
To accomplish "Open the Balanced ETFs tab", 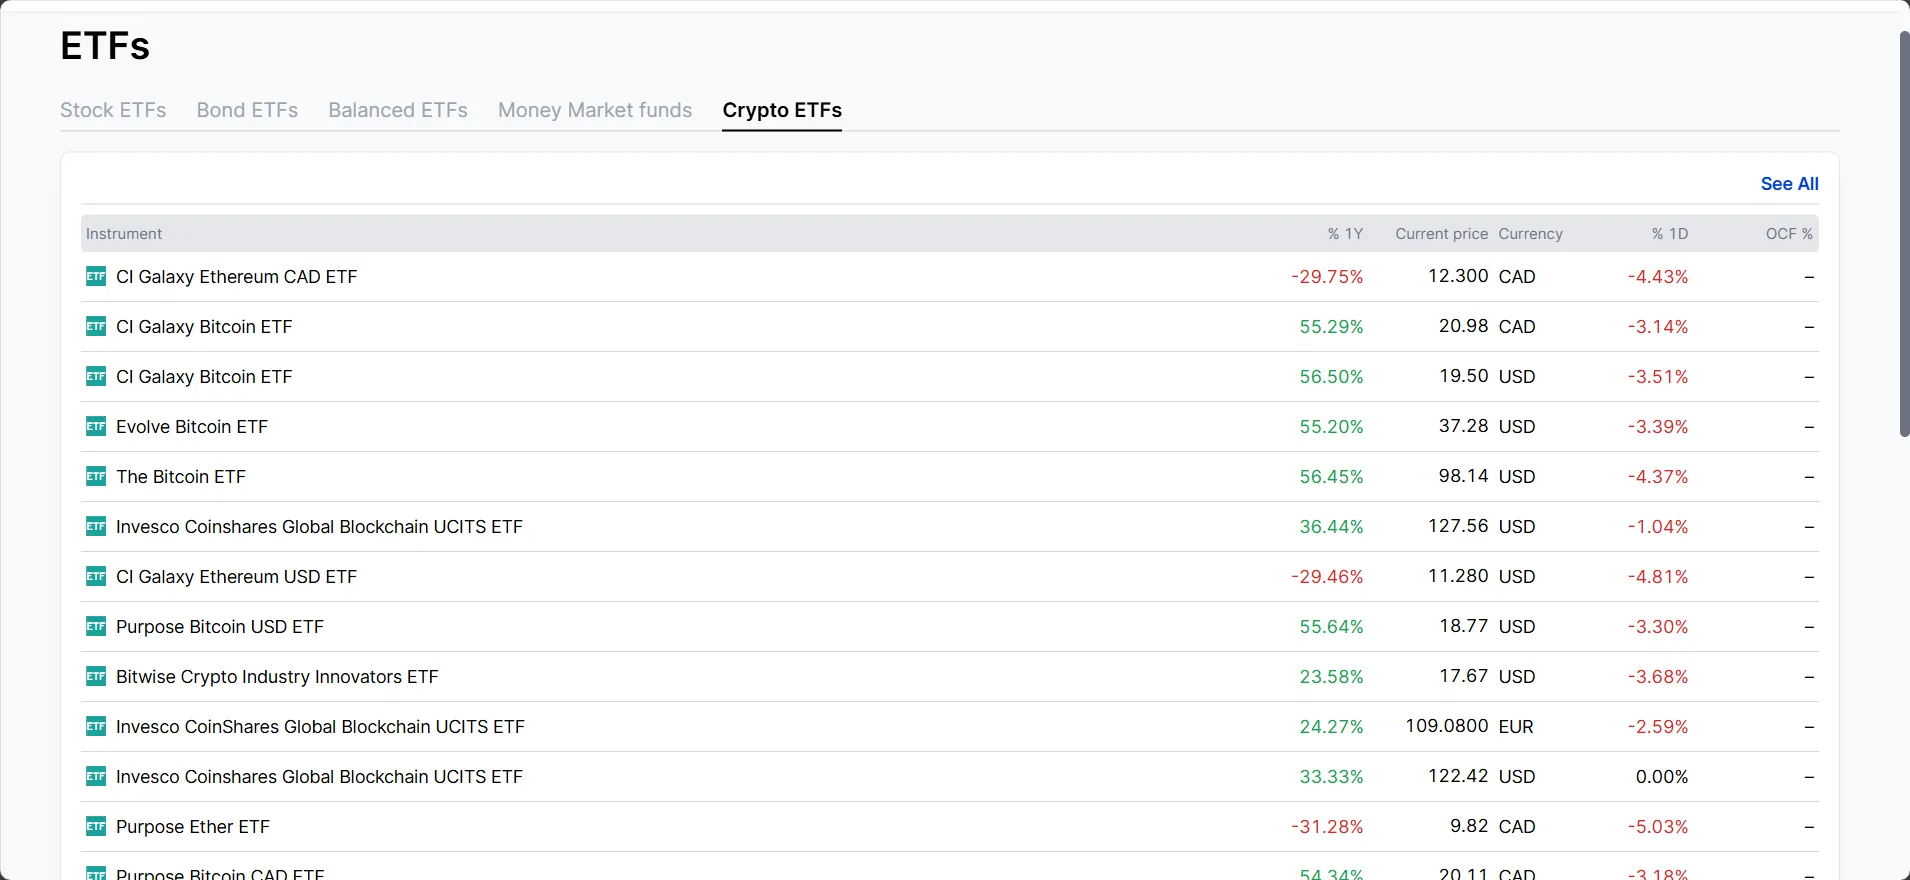I will pos(398,110).
